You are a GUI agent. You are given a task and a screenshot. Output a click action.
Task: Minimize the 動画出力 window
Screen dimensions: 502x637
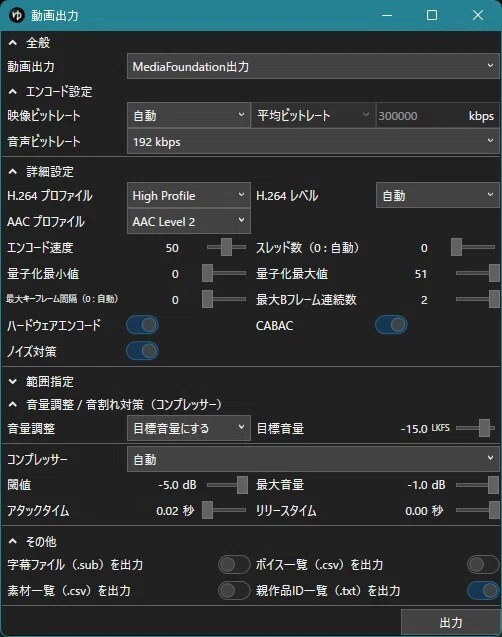[387, 15]
